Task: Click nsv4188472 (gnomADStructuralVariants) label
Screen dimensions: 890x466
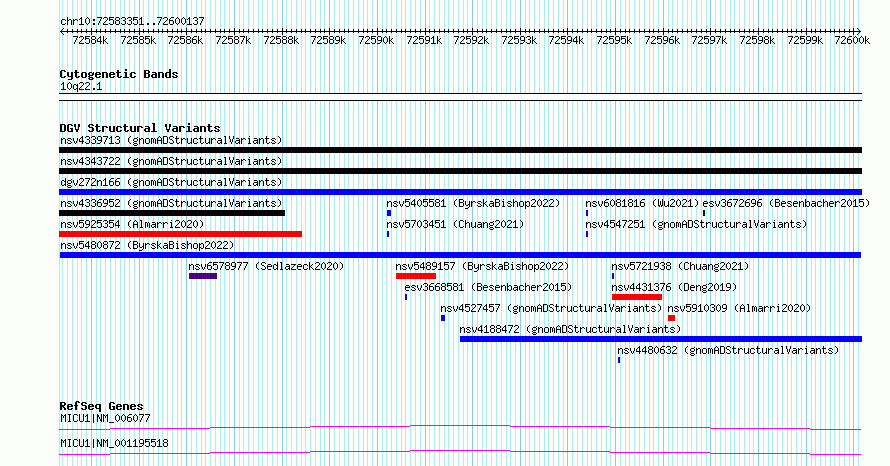Action: (x=570, y=329)
